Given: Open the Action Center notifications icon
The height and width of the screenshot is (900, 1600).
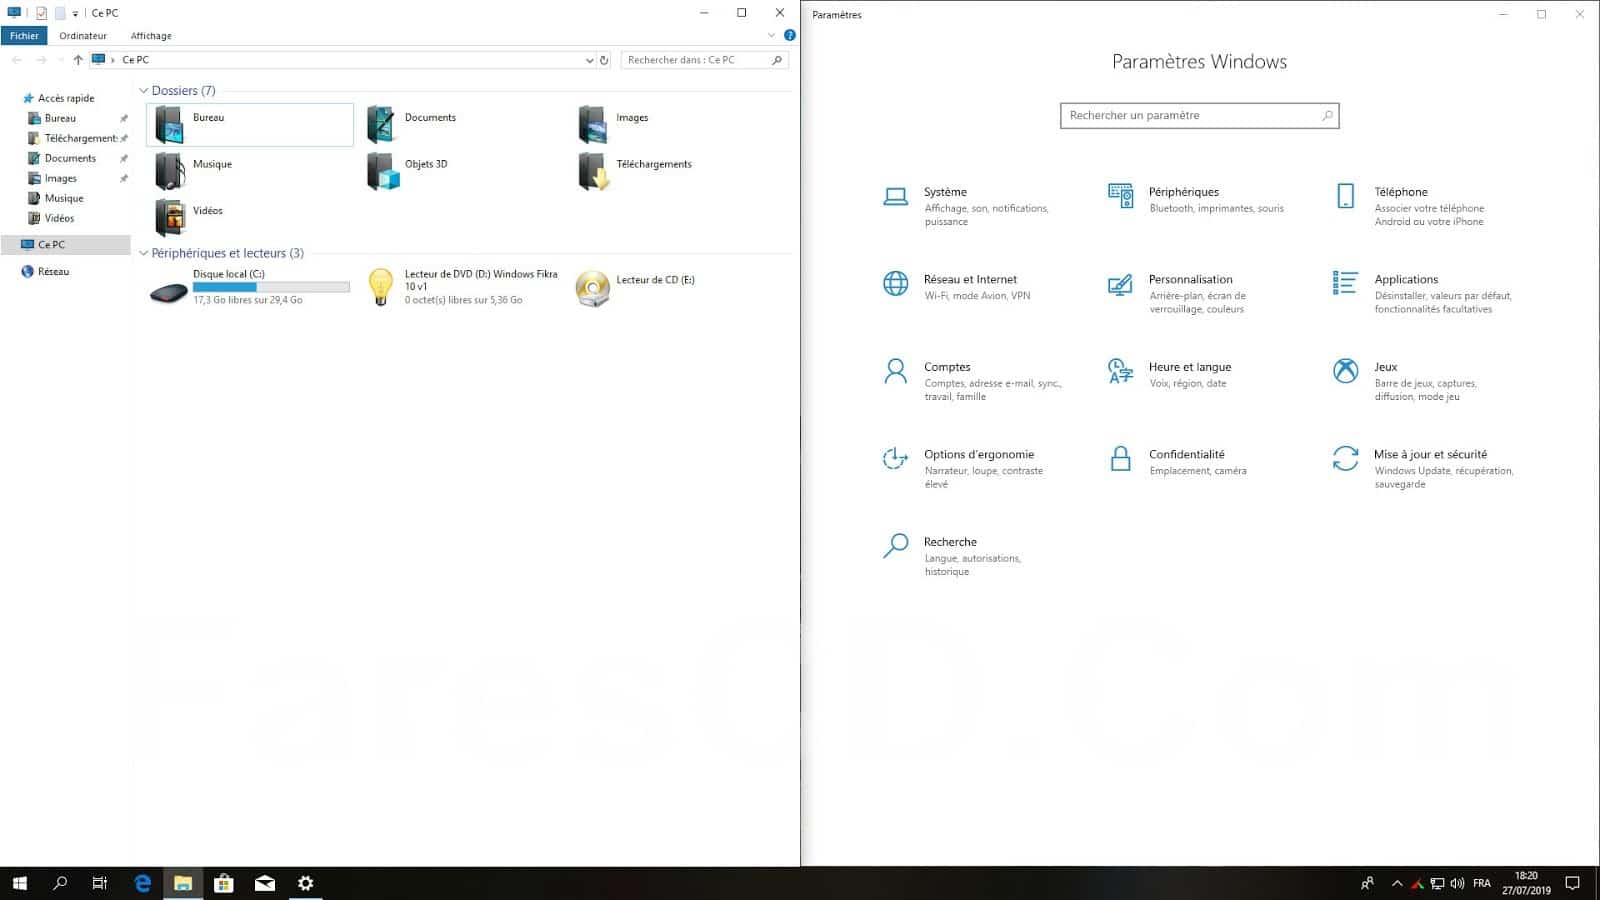Looking at the screenshot, I should (1573, 883).
